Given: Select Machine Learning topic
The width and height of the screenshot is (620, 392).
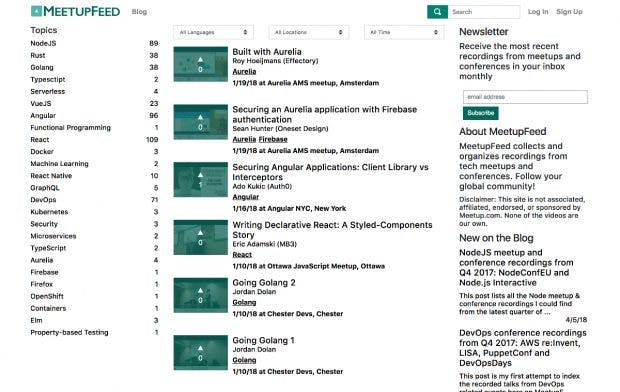Looking at the screenshot, I should tap(59, 164).
